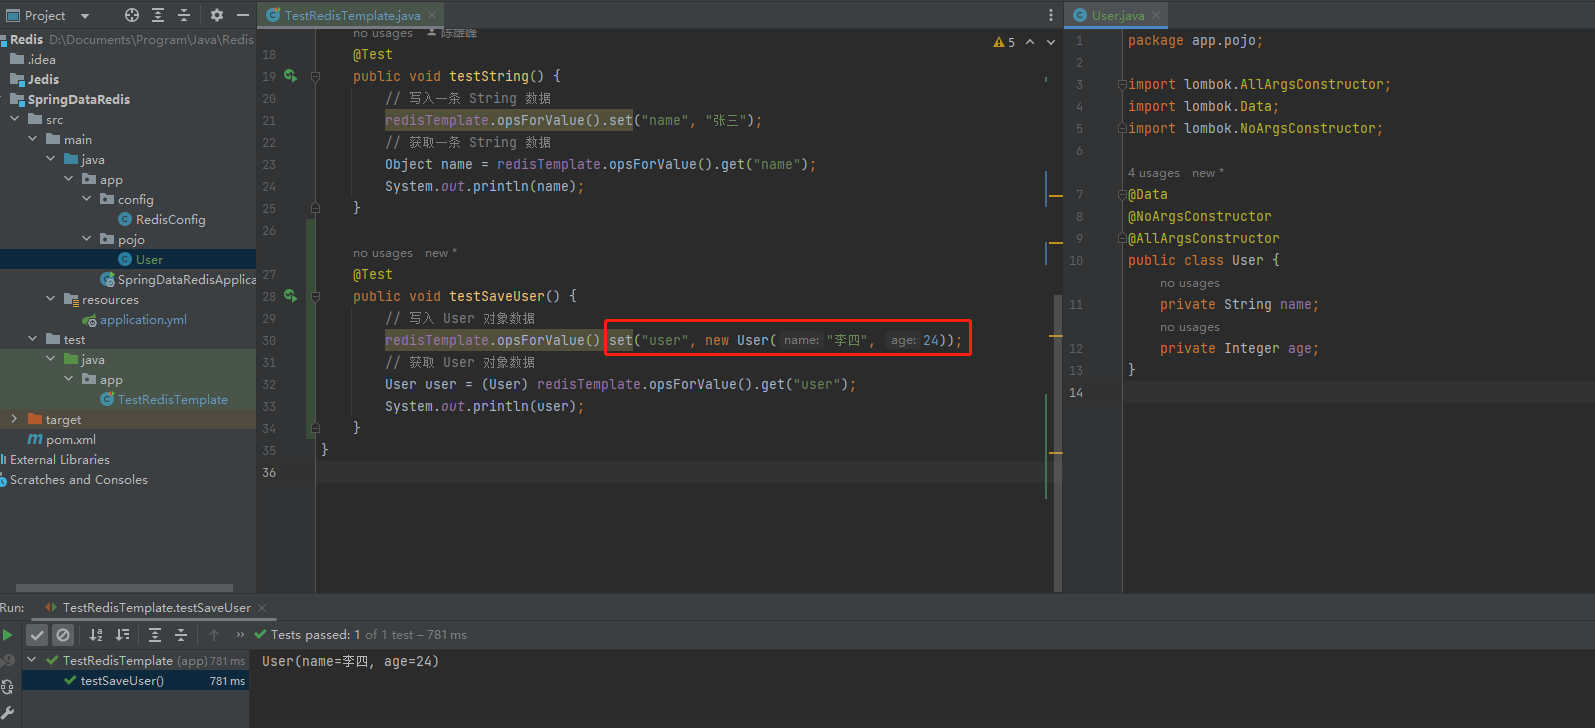Click 'no usages' hint above testSaveUser
Image resolution: width=1595 pixels, height=728 pixels.
pyautogui.click(x=383, y=253)
